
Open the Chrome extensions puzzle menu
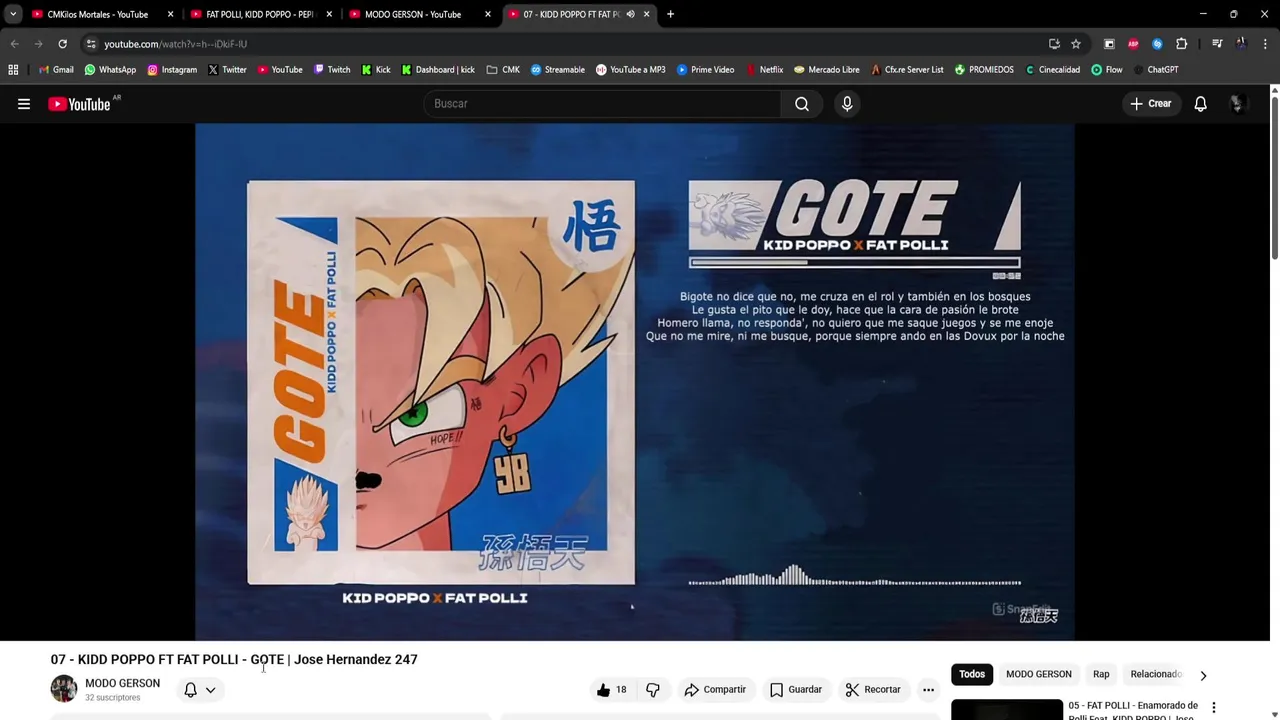1181,44
